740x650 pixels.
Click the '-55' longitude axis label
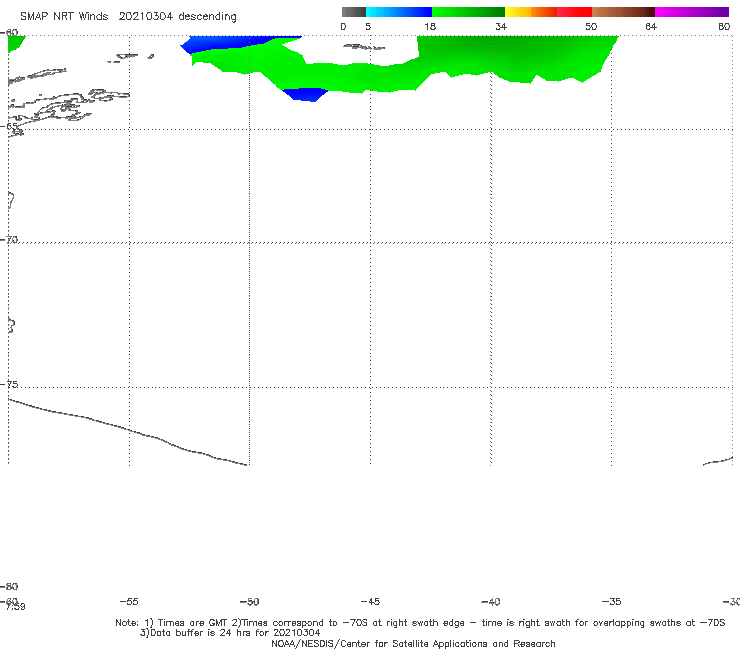[129, 601]
